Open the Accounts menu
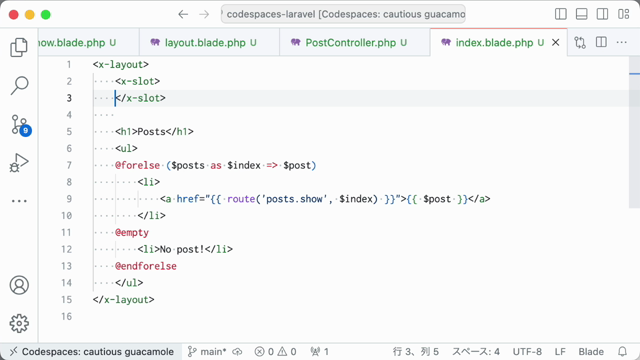This screenshot has height=360, width=640. click(x=19, y=285)
